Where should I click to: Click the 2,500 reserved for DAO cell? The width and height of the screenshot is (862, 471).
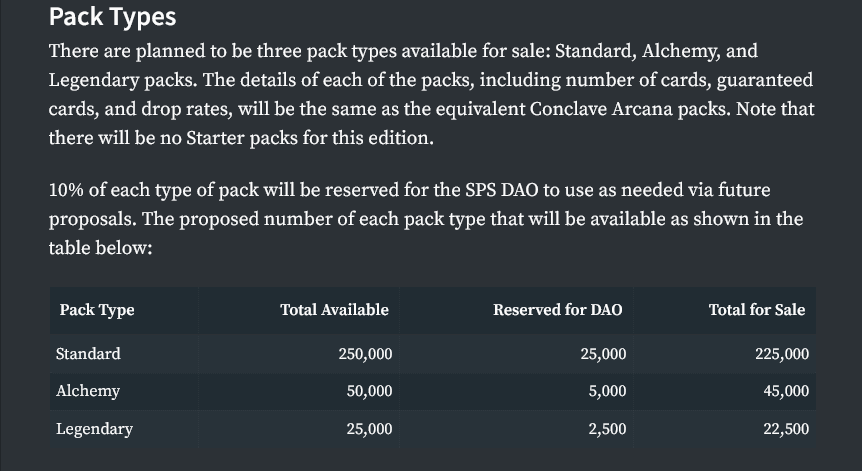(x=607, y=429)
